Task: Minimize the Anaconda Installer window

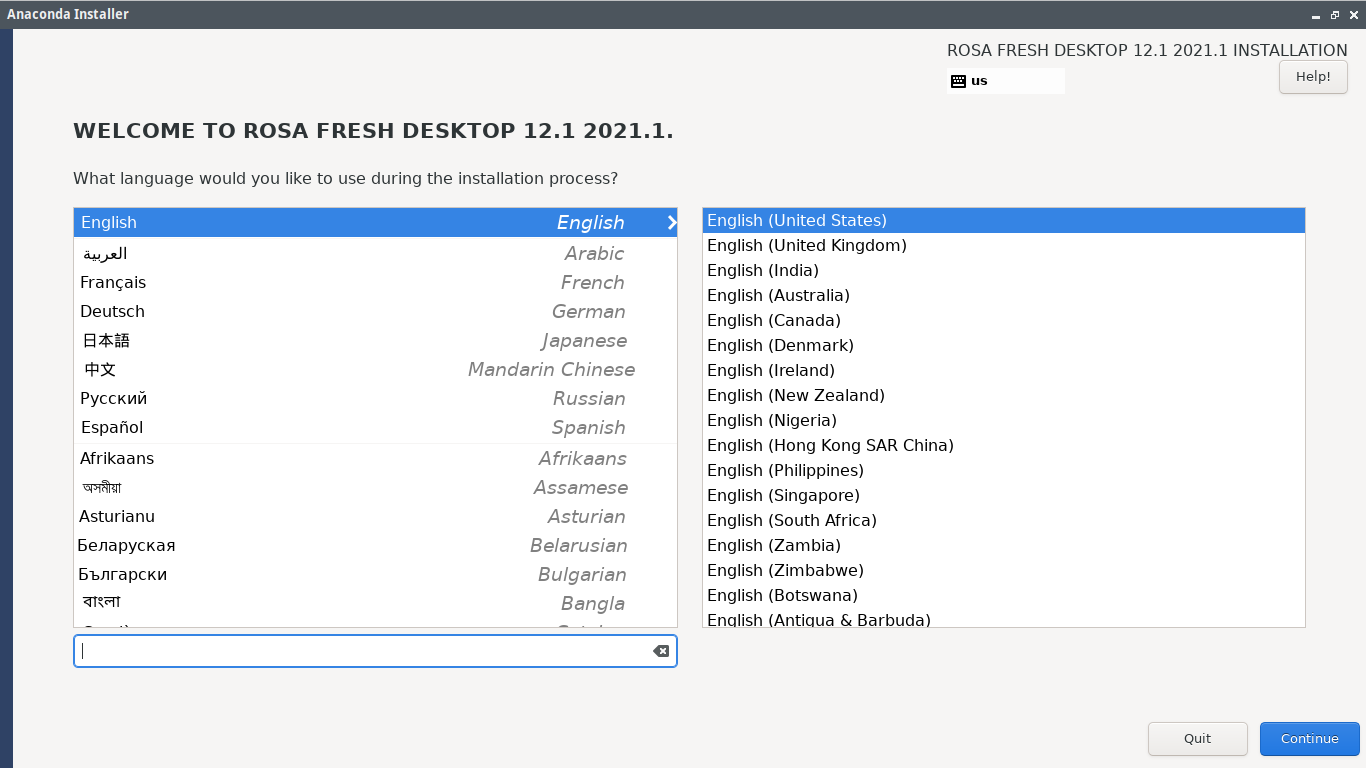Action: click(x=1317, y=15)
